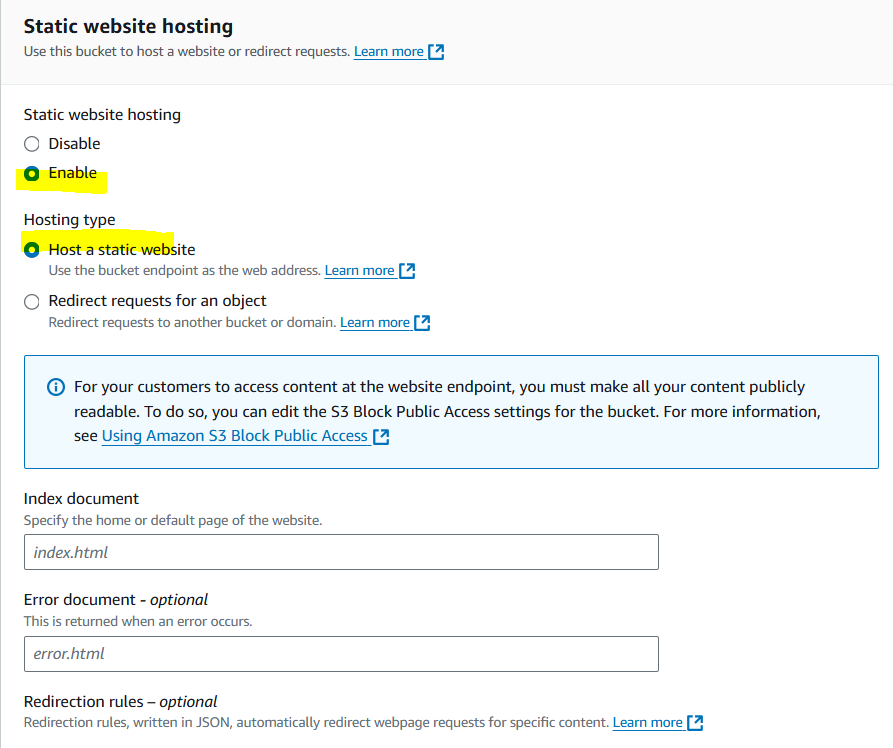Focus the Index document input field
893x748 pixels.
click(341, 552)
